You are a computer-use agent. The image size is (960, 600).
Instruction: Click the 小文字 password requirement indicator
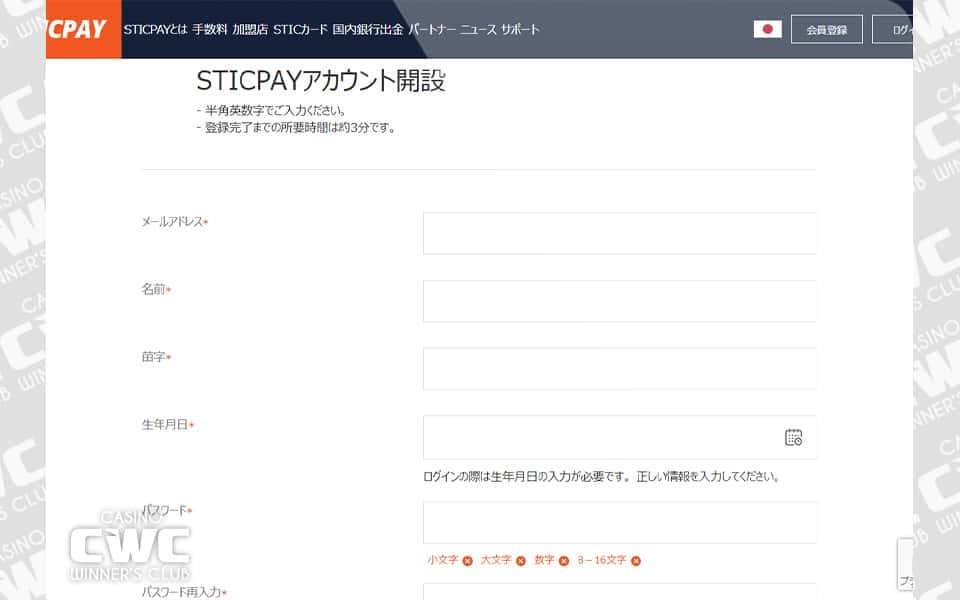point(450,560)
